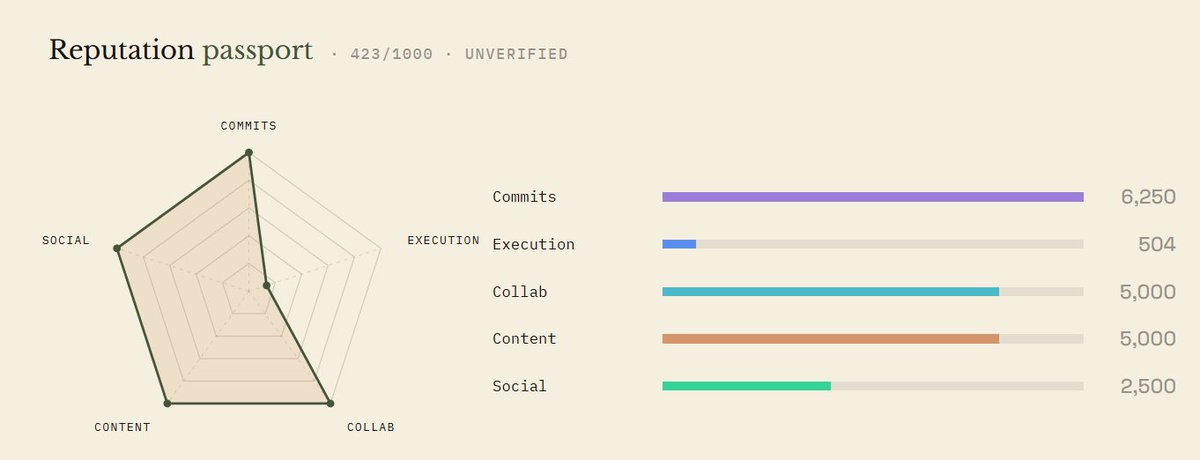Click the Social vertex dot on radar
Screen dimensions: 1200x460
[x=117, y=248]
